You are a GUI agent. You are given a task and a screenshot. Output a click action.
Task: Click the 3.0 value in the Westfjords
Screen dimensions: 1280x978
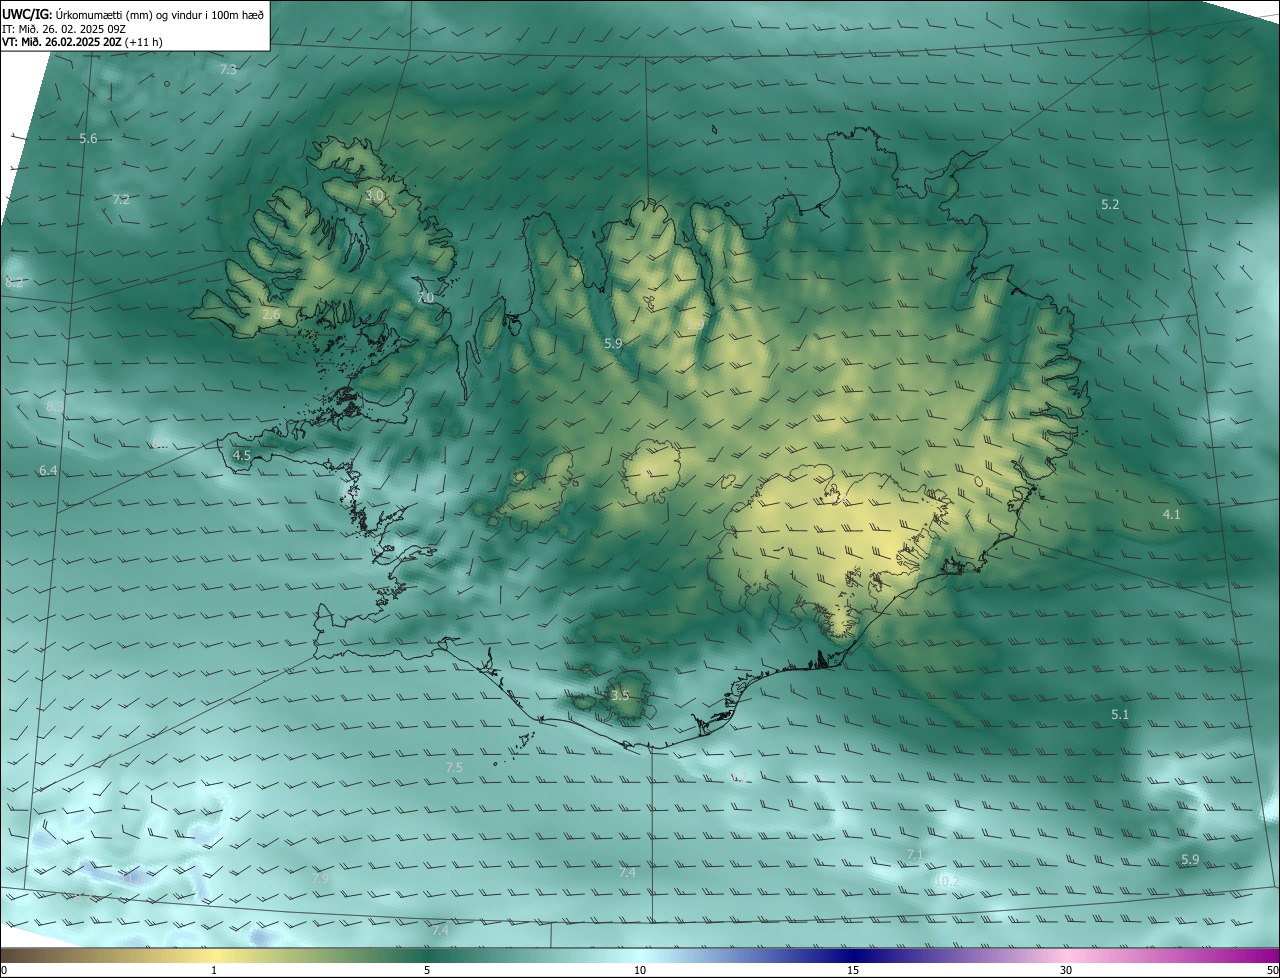tap(375, 196)
